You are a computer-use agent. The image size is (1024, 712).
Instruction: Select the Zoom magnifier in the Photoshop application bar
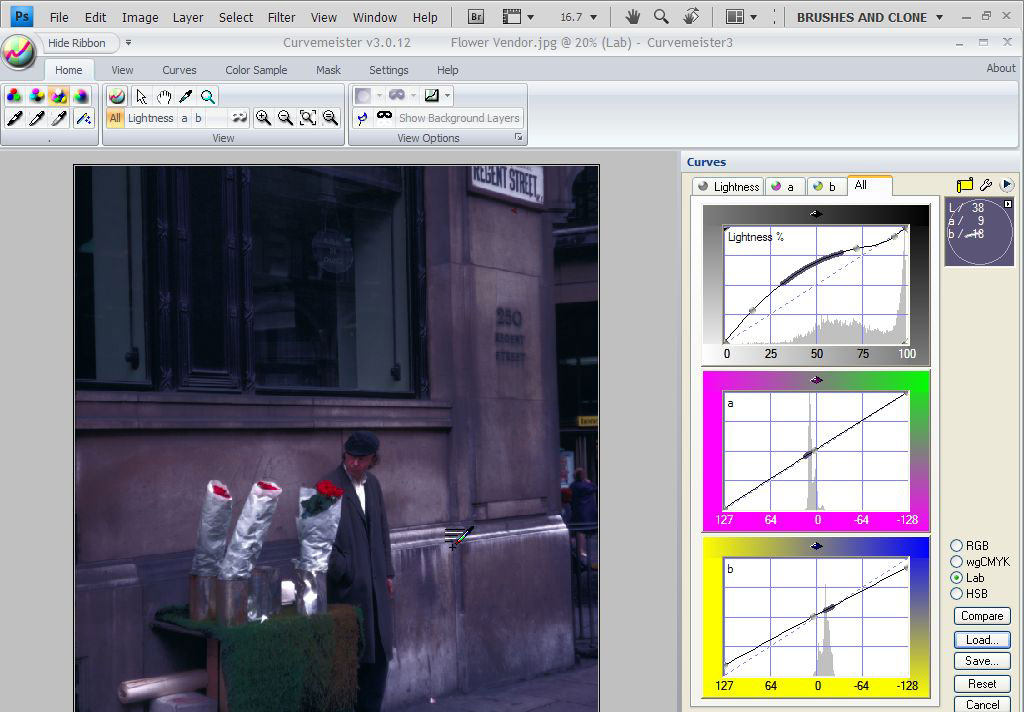661,17
